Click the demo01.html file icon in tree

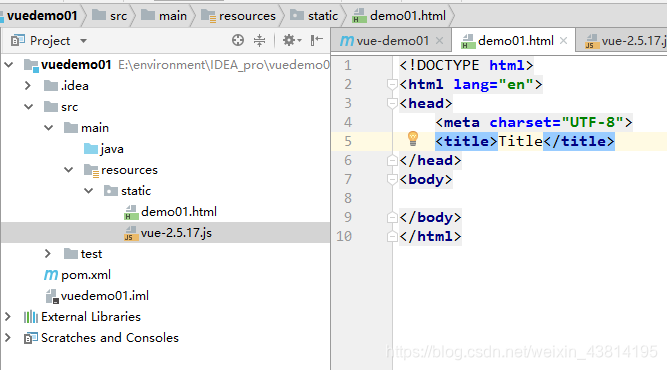(x=131, y=212)
